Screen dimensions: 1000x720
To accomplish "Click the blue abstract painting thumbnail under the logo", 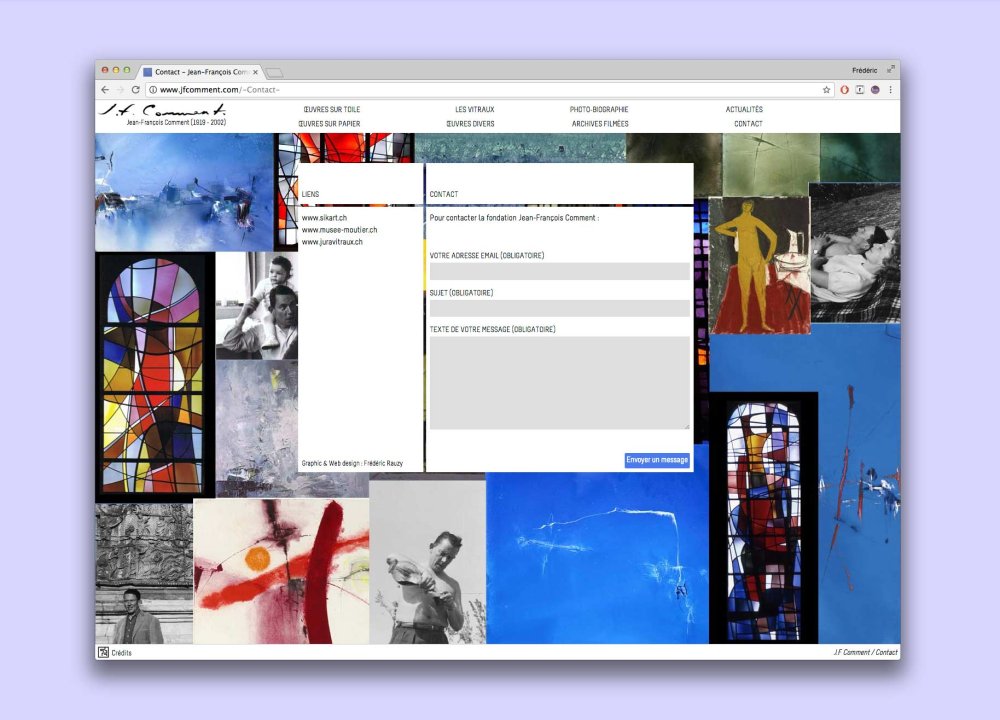I will click(184, 192).
